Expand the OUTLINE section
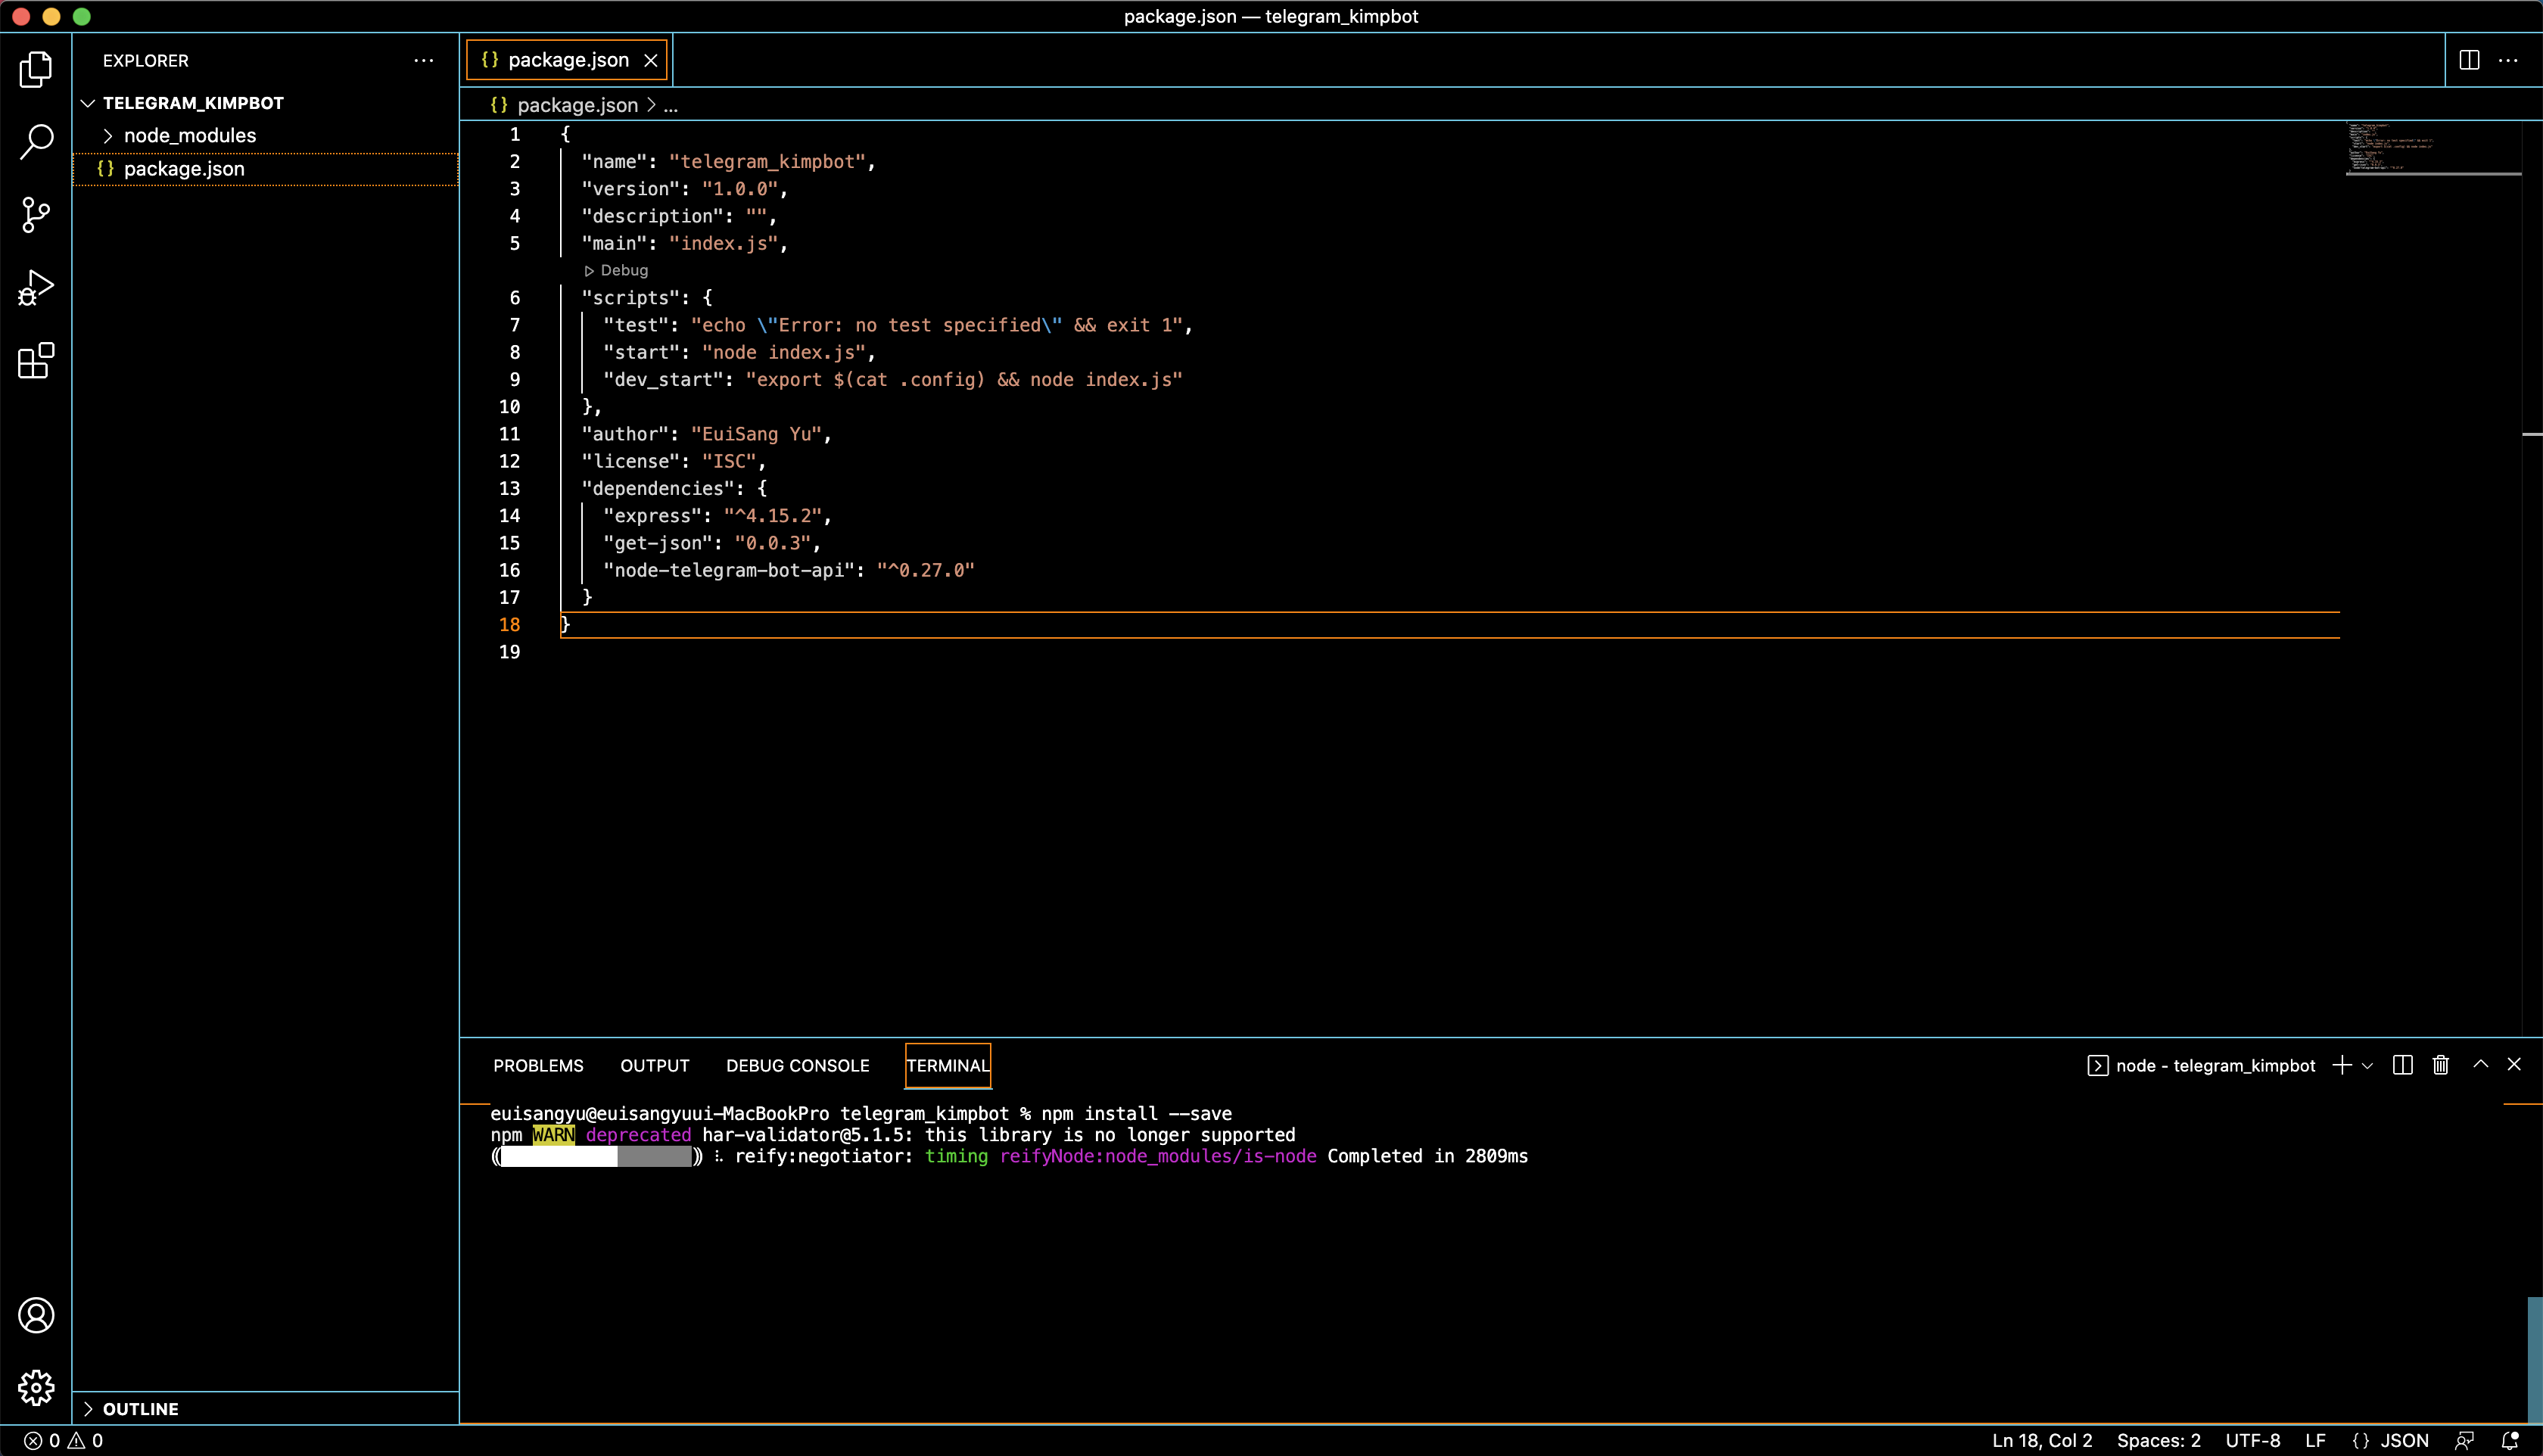 140,1408
